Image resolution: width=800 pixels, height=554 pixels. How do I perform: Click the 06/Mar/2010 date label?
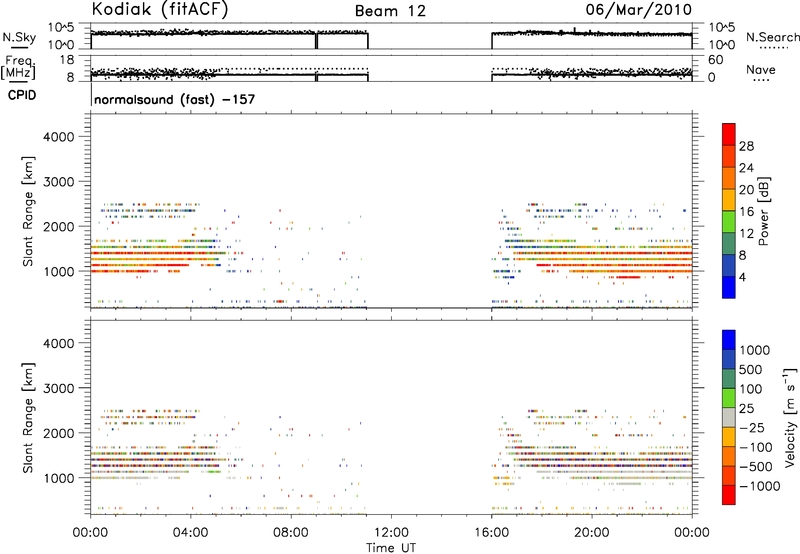(639, 9)
